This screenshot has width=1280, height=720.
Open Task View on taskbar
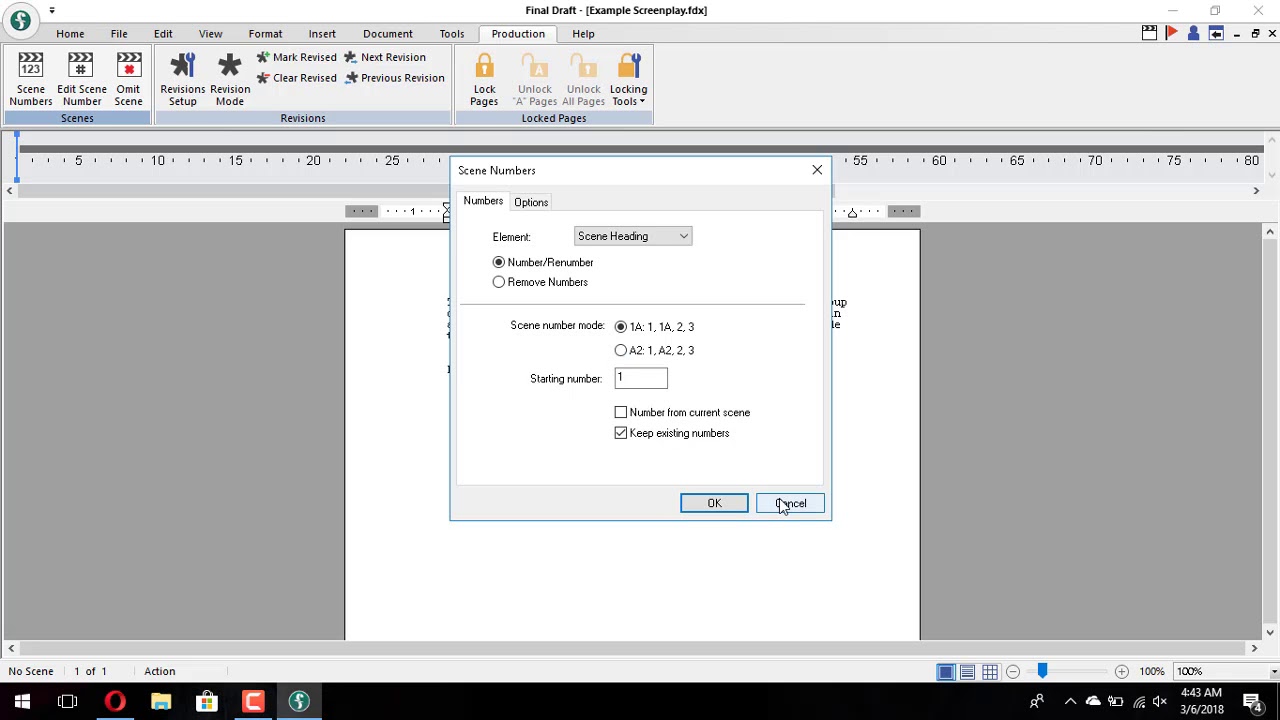pos(68,701)
